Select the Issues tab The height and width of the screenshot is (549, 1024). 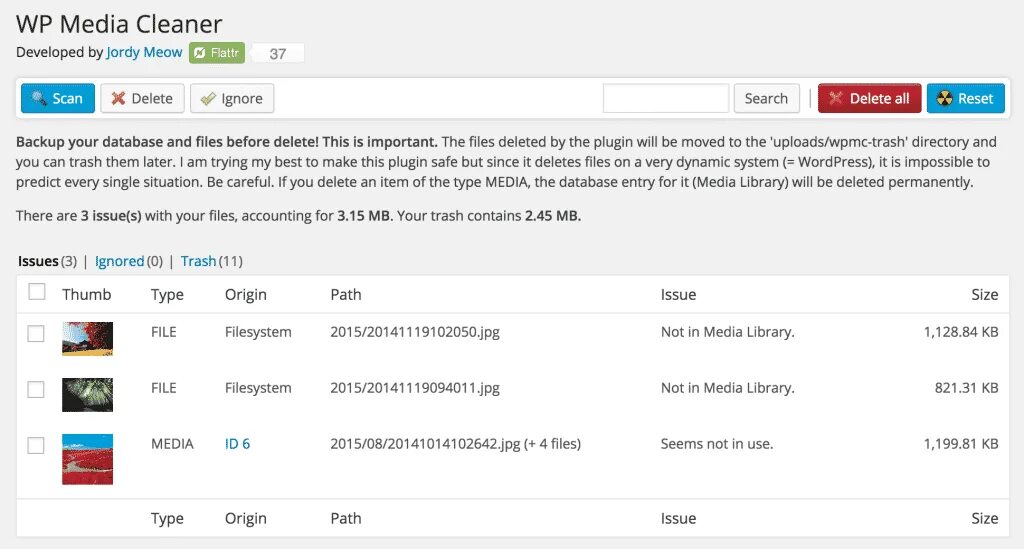tap(38, 261)
